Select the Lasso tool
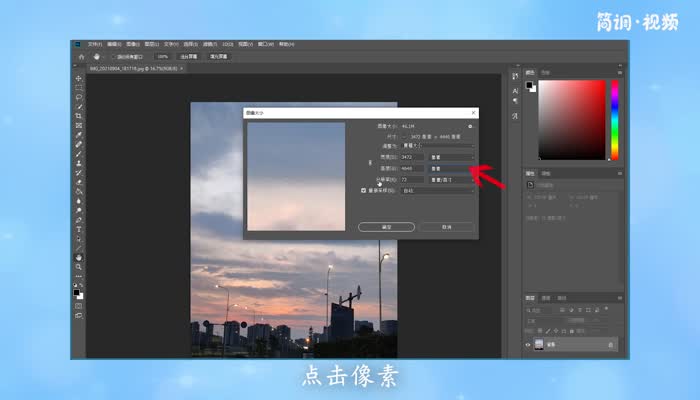700x400 pixels. click(x=79, y=97)
